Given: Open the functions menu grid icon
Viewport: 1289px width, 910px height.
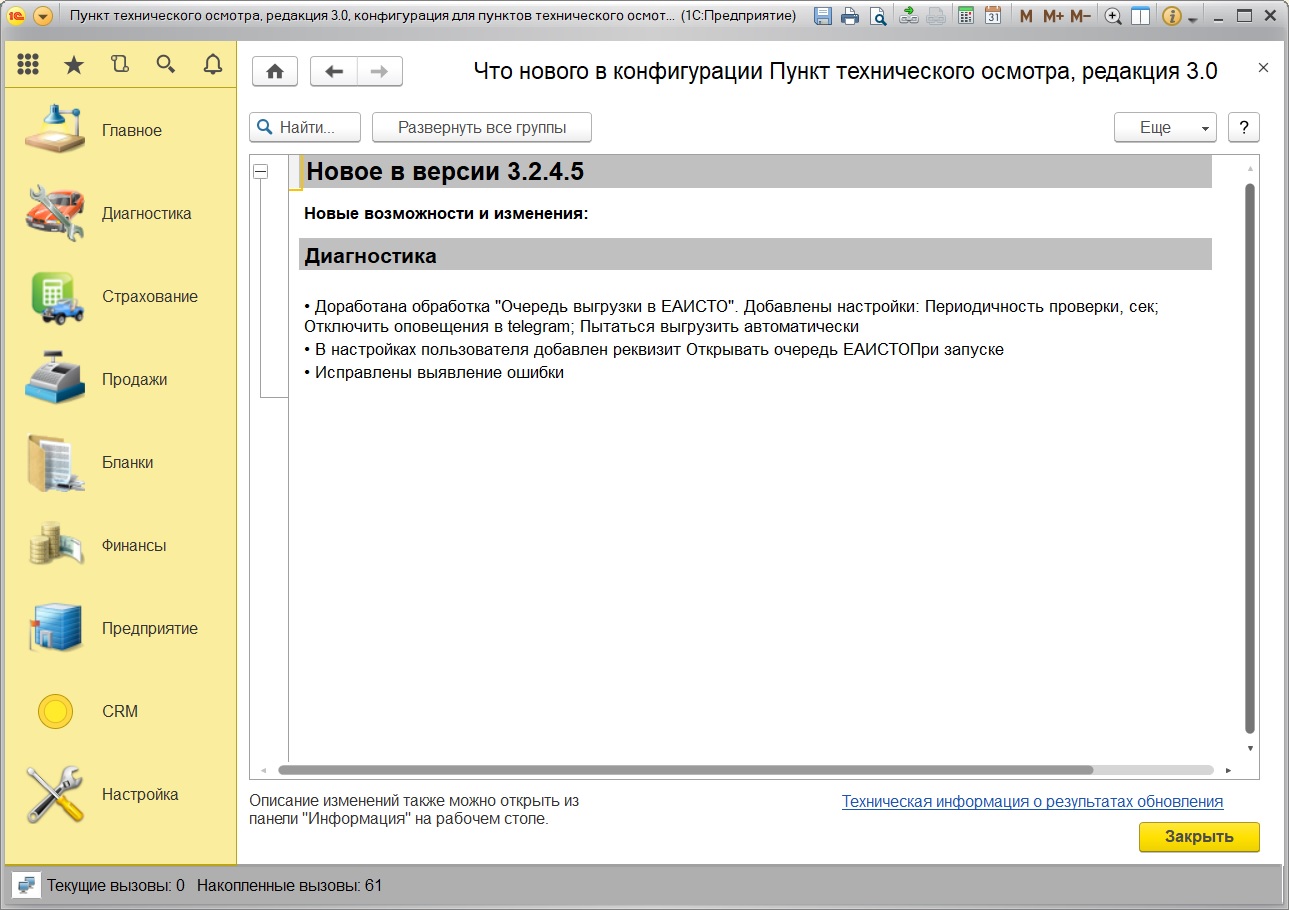Looking at the screenshot, I should click(x=28, y=65).
